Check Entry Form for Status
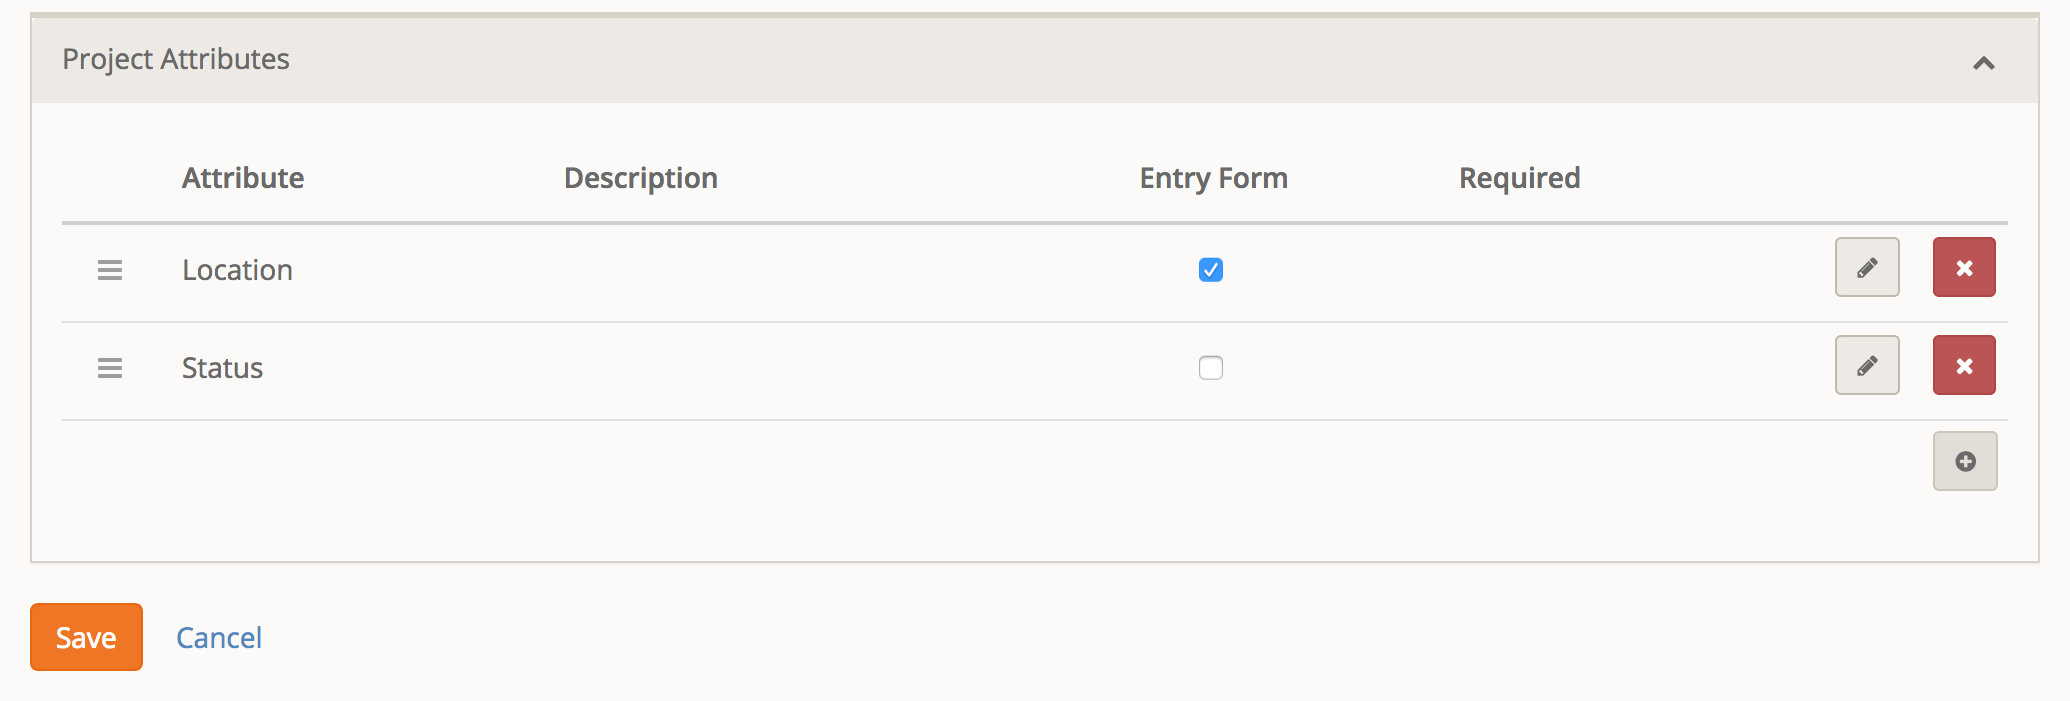 (x=1210, y=368)
